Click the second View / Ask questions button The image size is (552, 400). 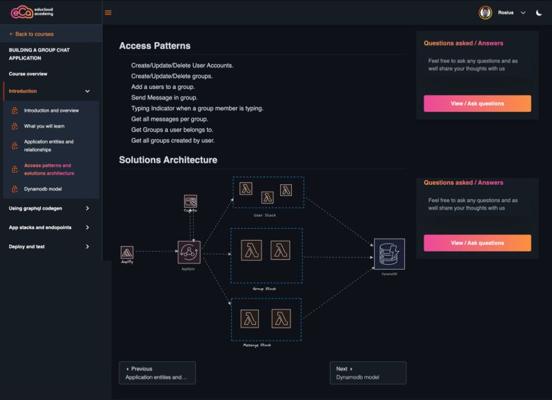477,243
